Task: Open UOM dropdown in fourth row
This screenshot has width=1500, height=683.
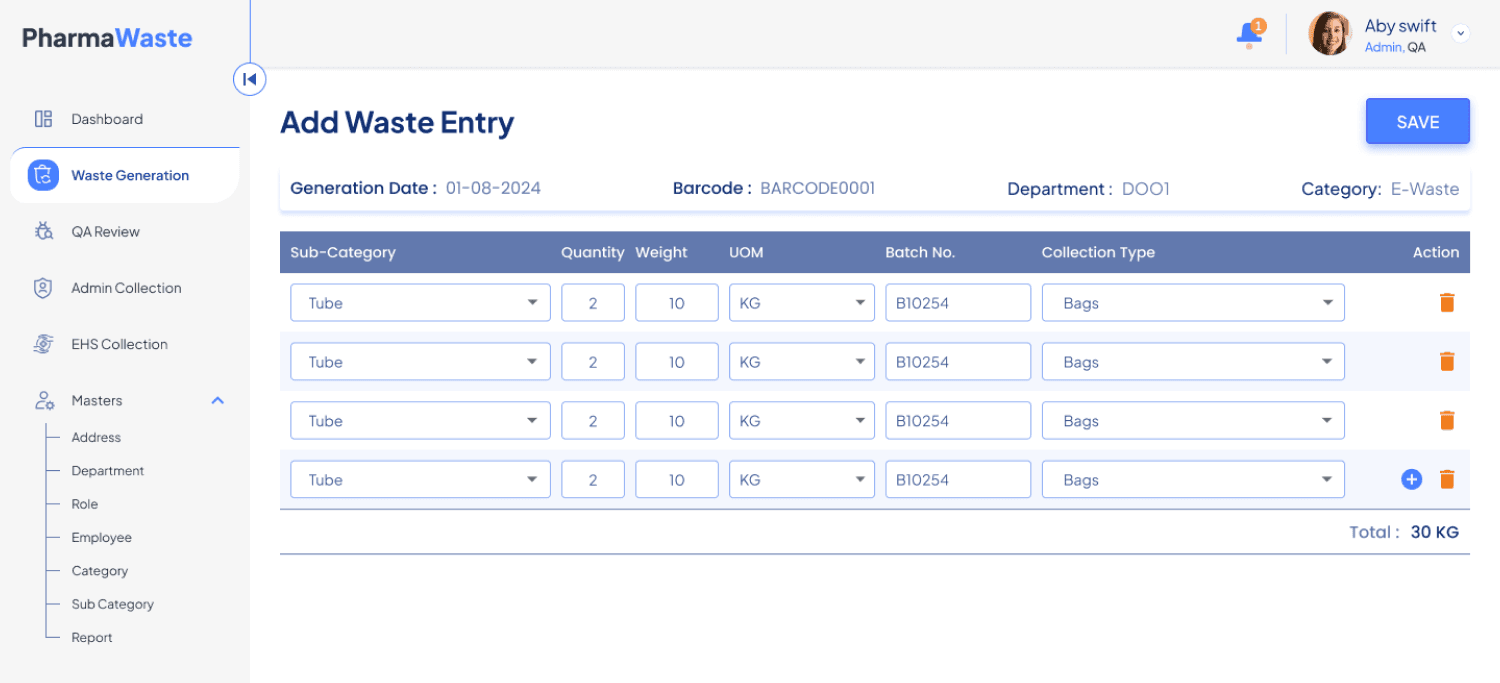Action: click(x=802, y=480)
